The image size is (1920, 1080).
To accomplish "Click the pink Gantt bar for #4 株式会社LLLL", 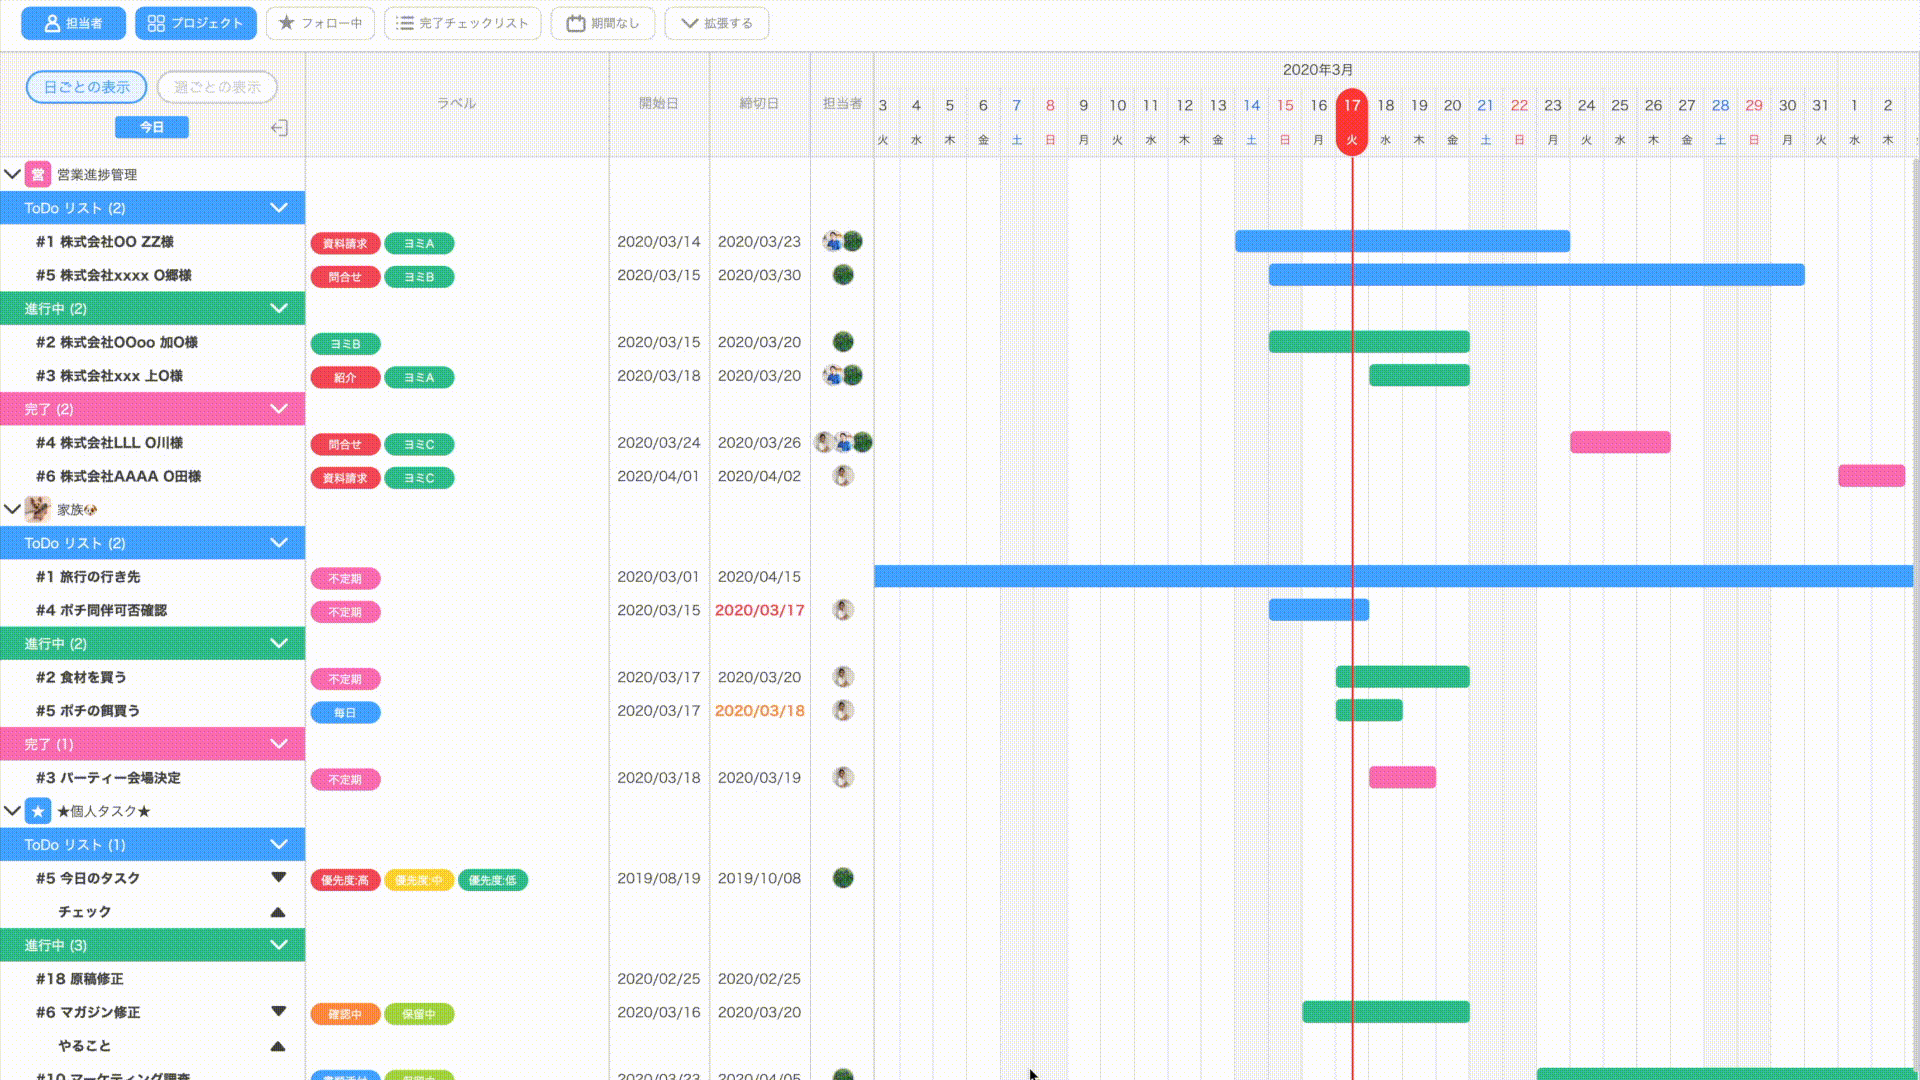I will (x=1619, y=442).
